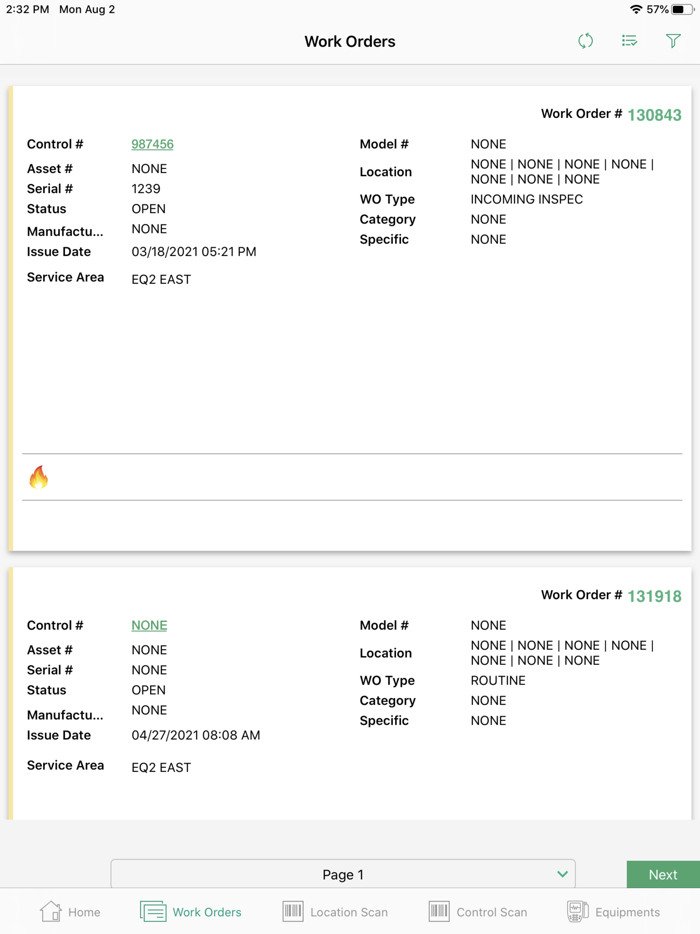Image resolution: width=700 pixels, height=934 pixels.
Task: Select the Home icon in bottom bar
Action: pos(70,911)
